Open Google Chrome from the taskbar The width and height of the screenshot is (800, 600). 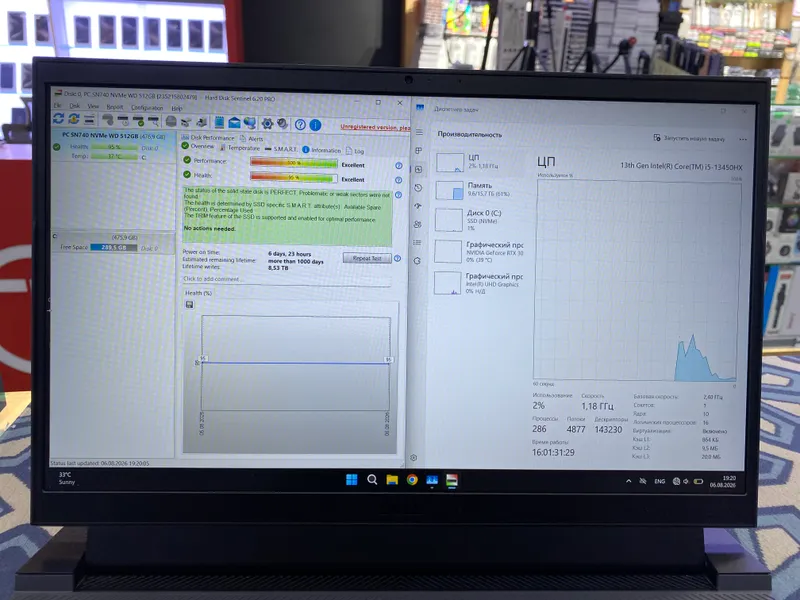(412, 480)
